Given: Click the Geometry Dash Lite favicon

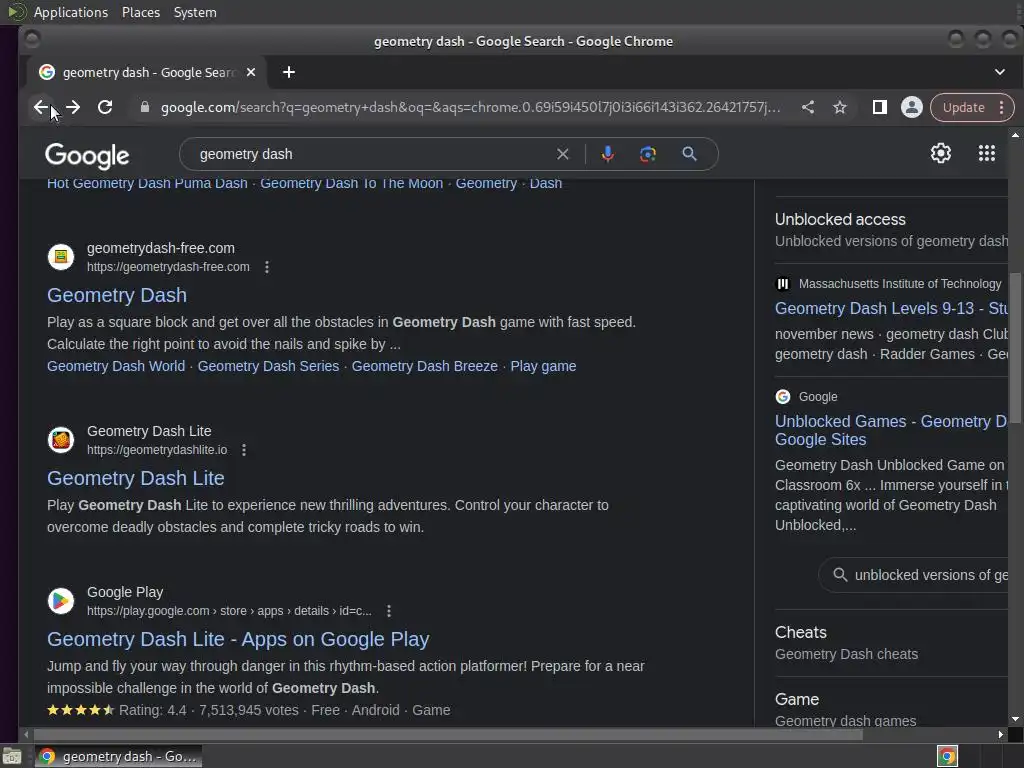Looking at the screenshot, I should (x=61, y=440).
